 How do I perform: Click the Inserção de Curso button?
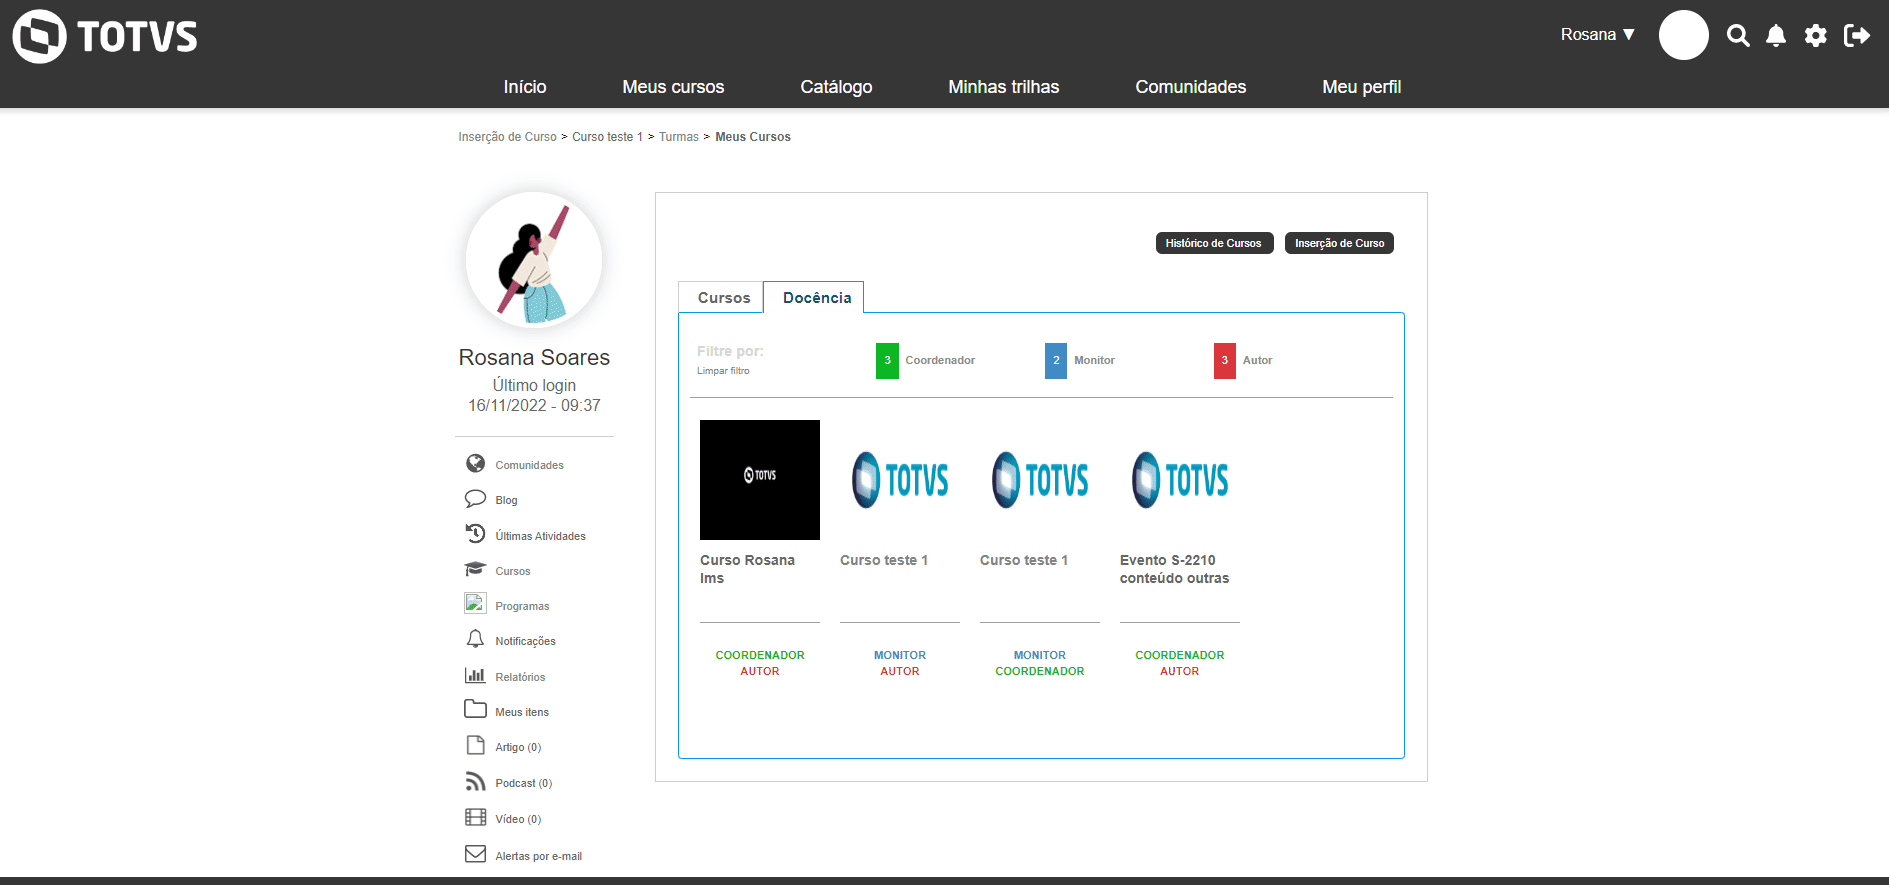click(1339, 243)
